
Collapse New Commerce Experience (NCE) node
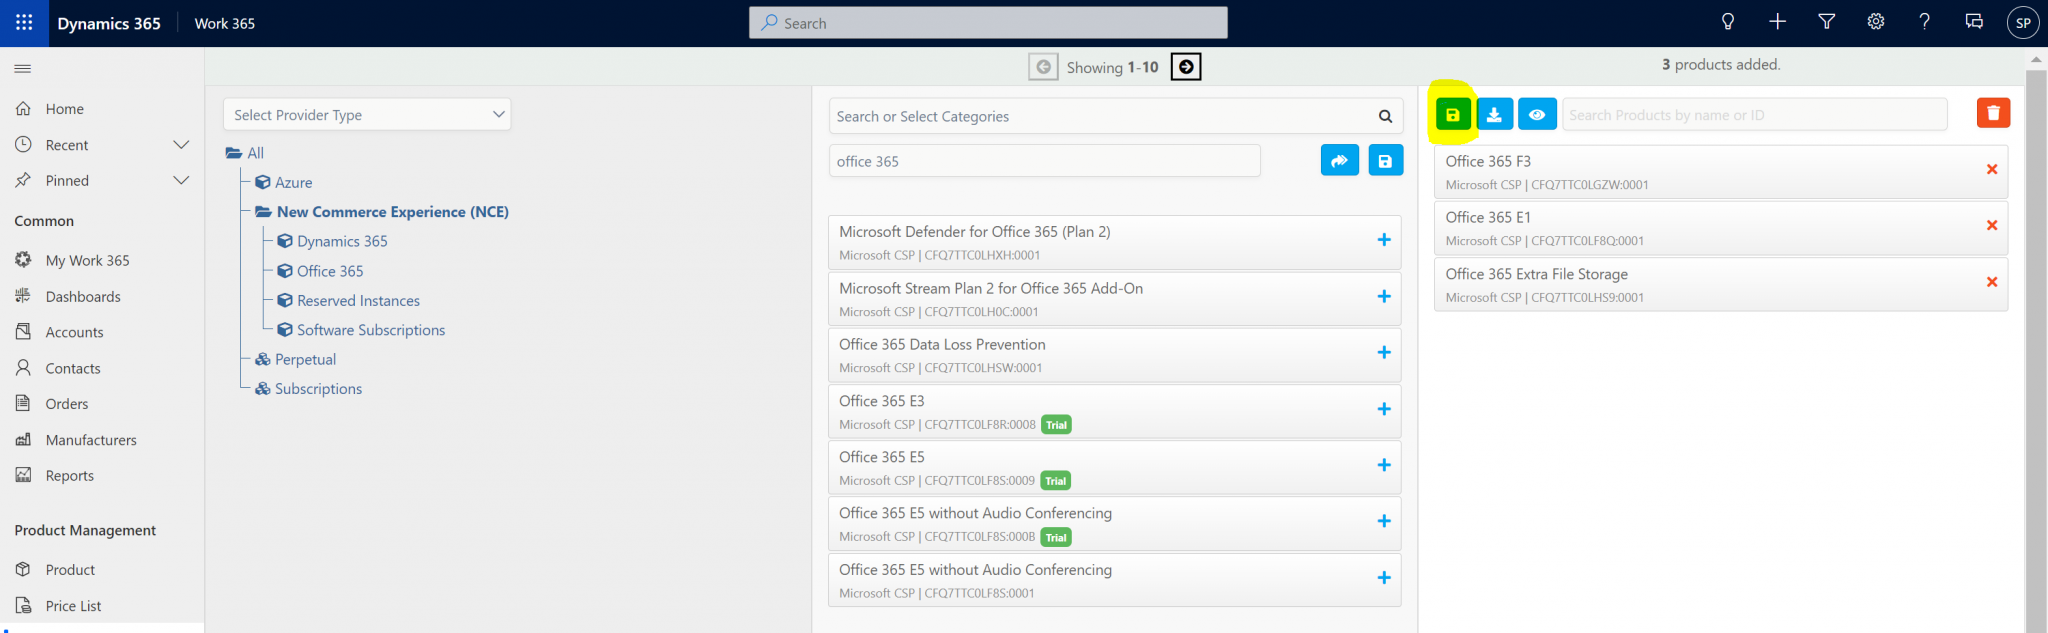(x=383, y=212)
